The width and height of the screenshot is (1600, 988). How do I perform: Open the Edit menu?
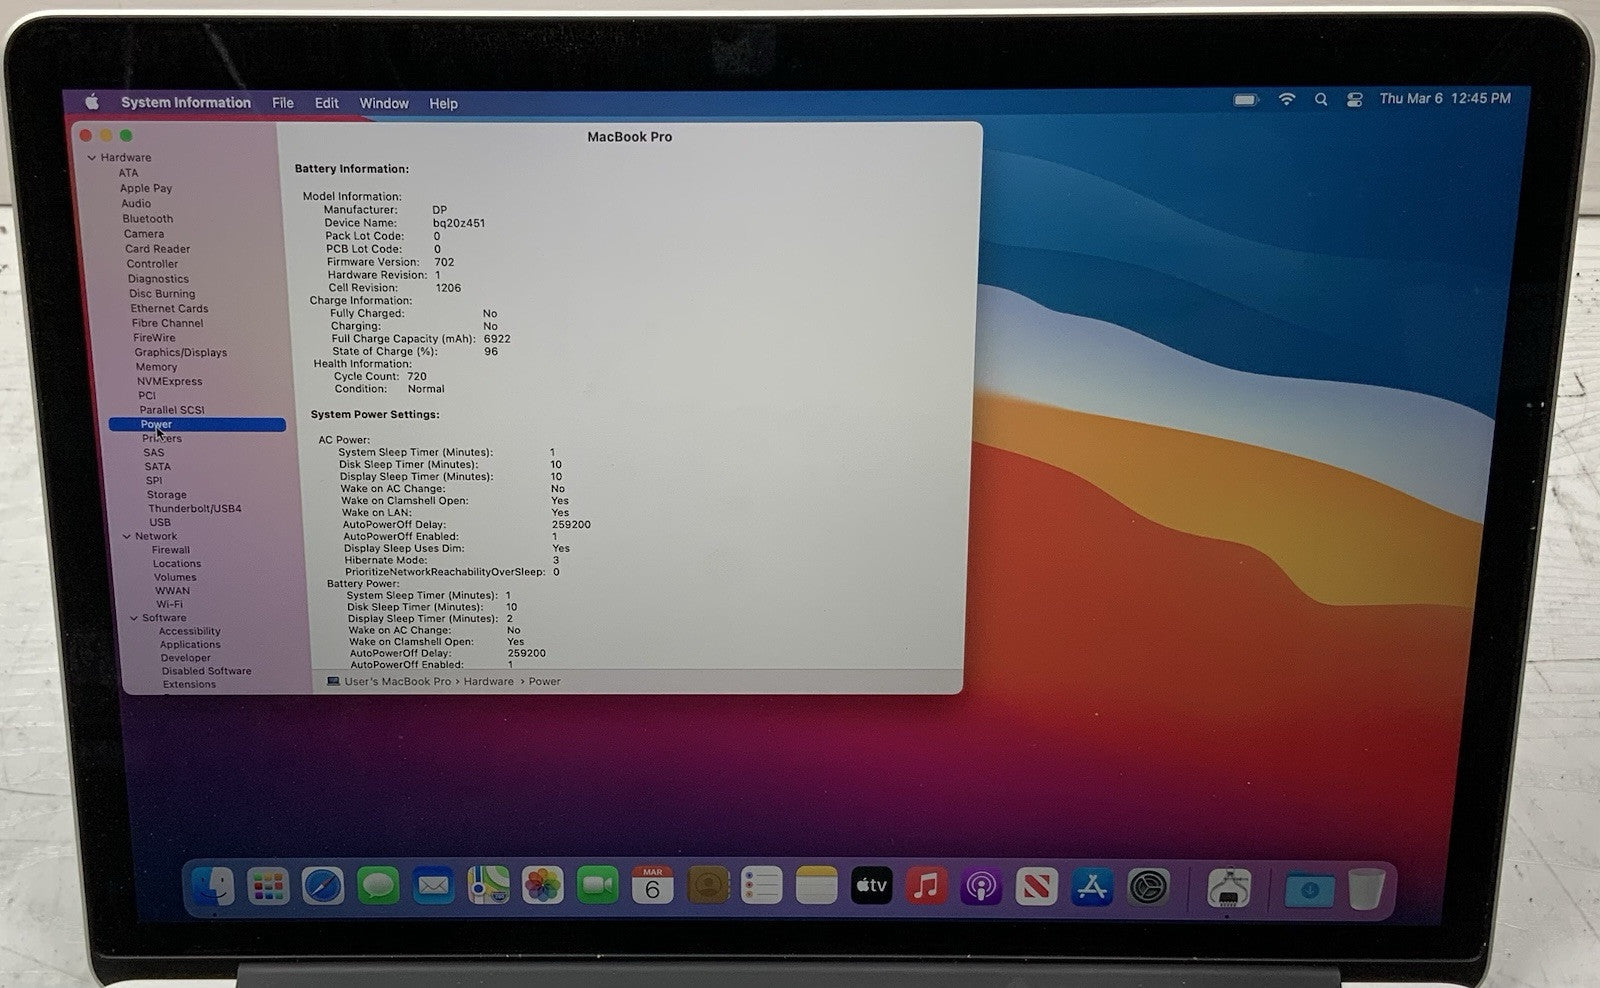[x=326, y=103]
